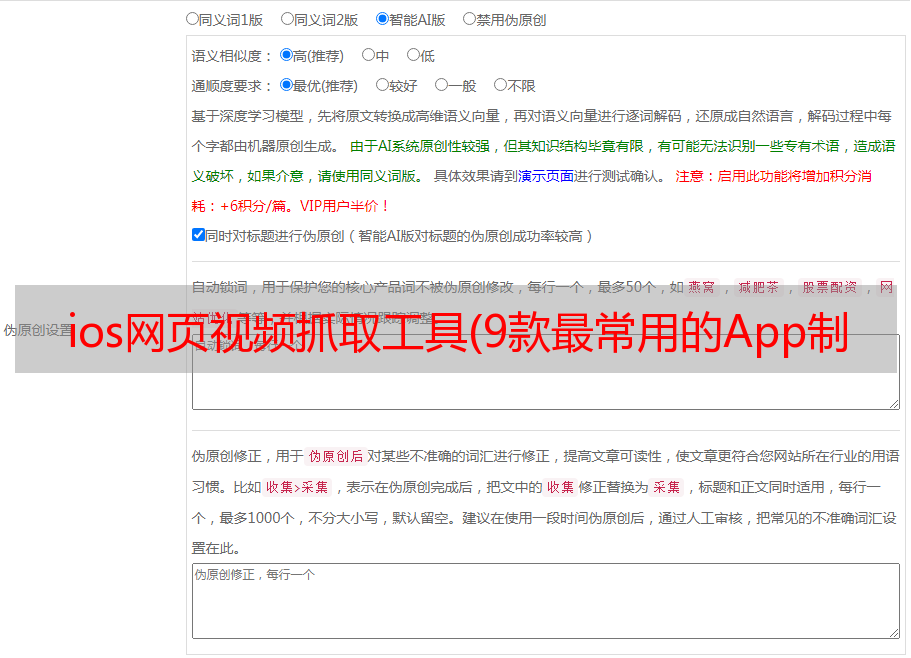The width and height of the screenshot is (911, 658).
Task: Click the resize handle of 伪原创修正 textarea
Action: (893, 632)
